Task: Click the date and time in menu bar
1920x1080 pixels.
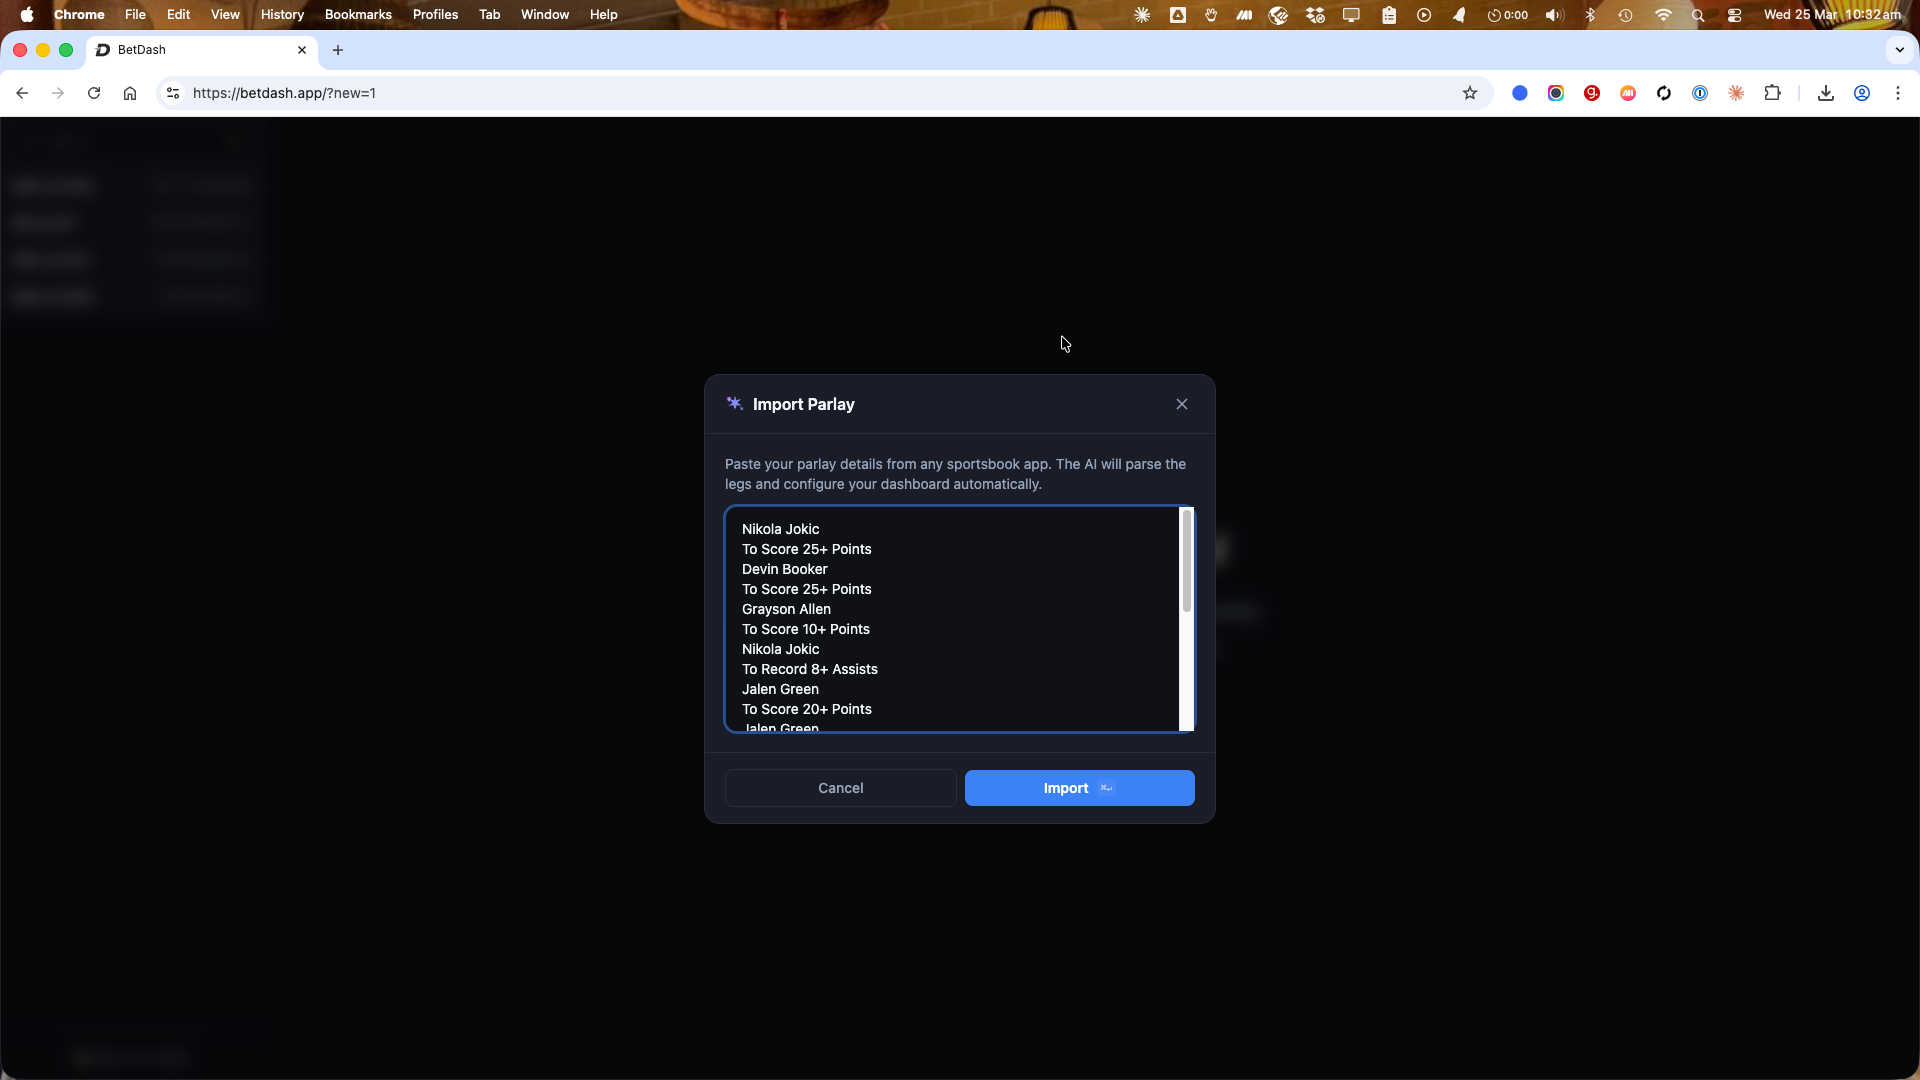Action: pyautogui.click(x=1832, y=15)
